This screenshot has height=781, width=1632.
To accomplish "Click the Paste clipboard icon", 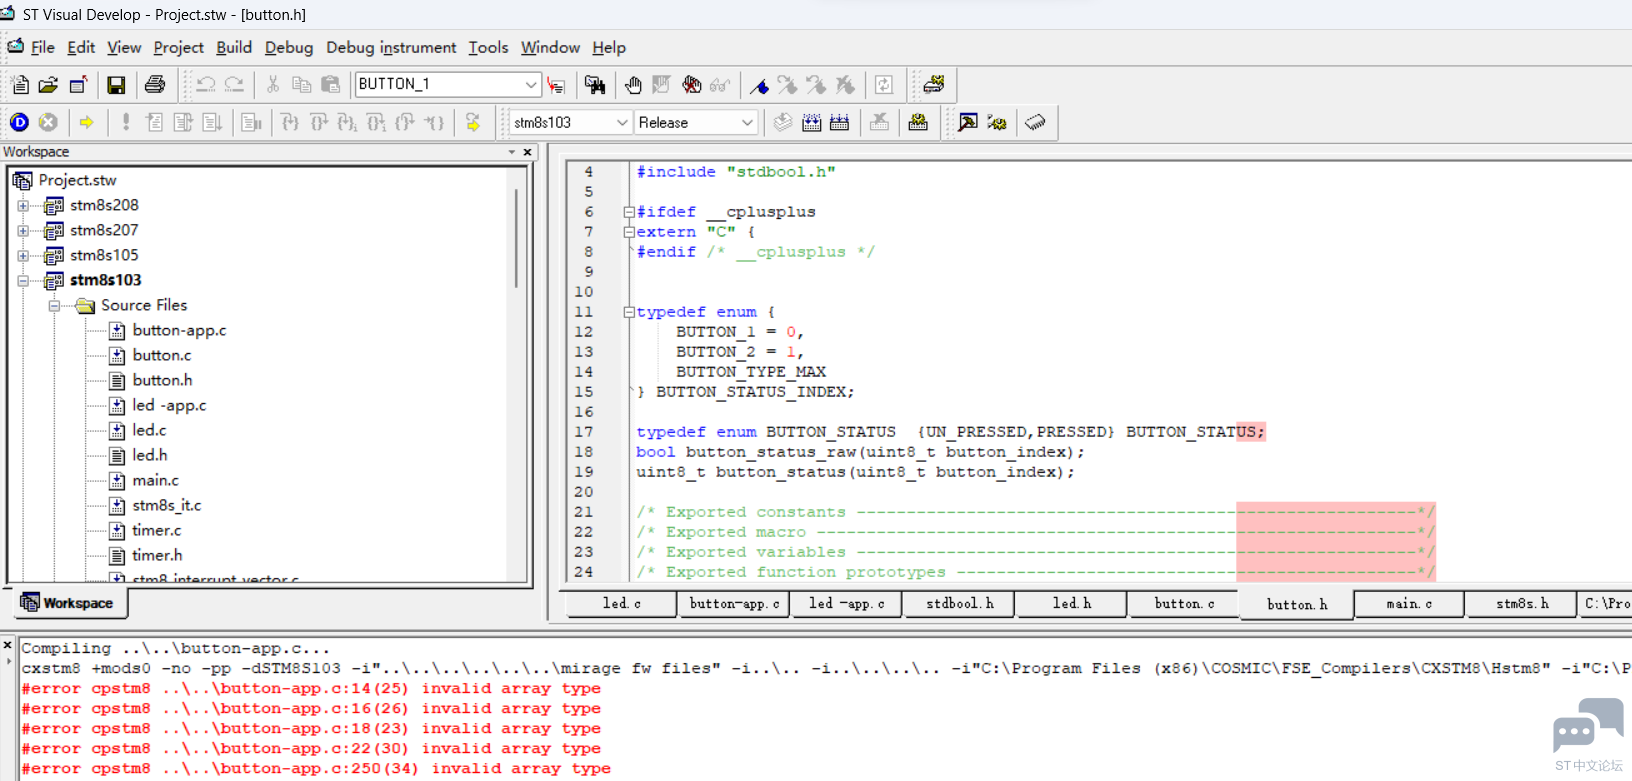I will (330, 85).
